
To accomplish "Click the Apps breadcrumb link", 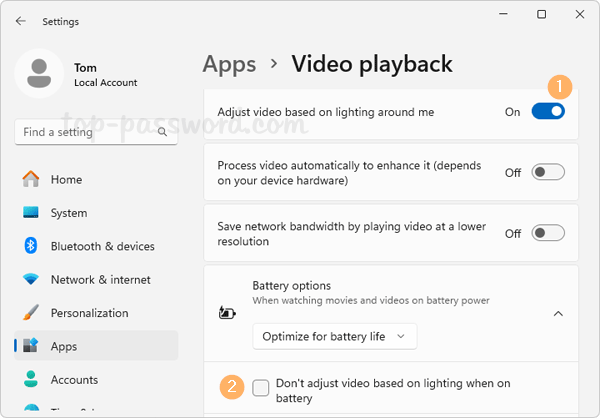I will coord(229,65).
